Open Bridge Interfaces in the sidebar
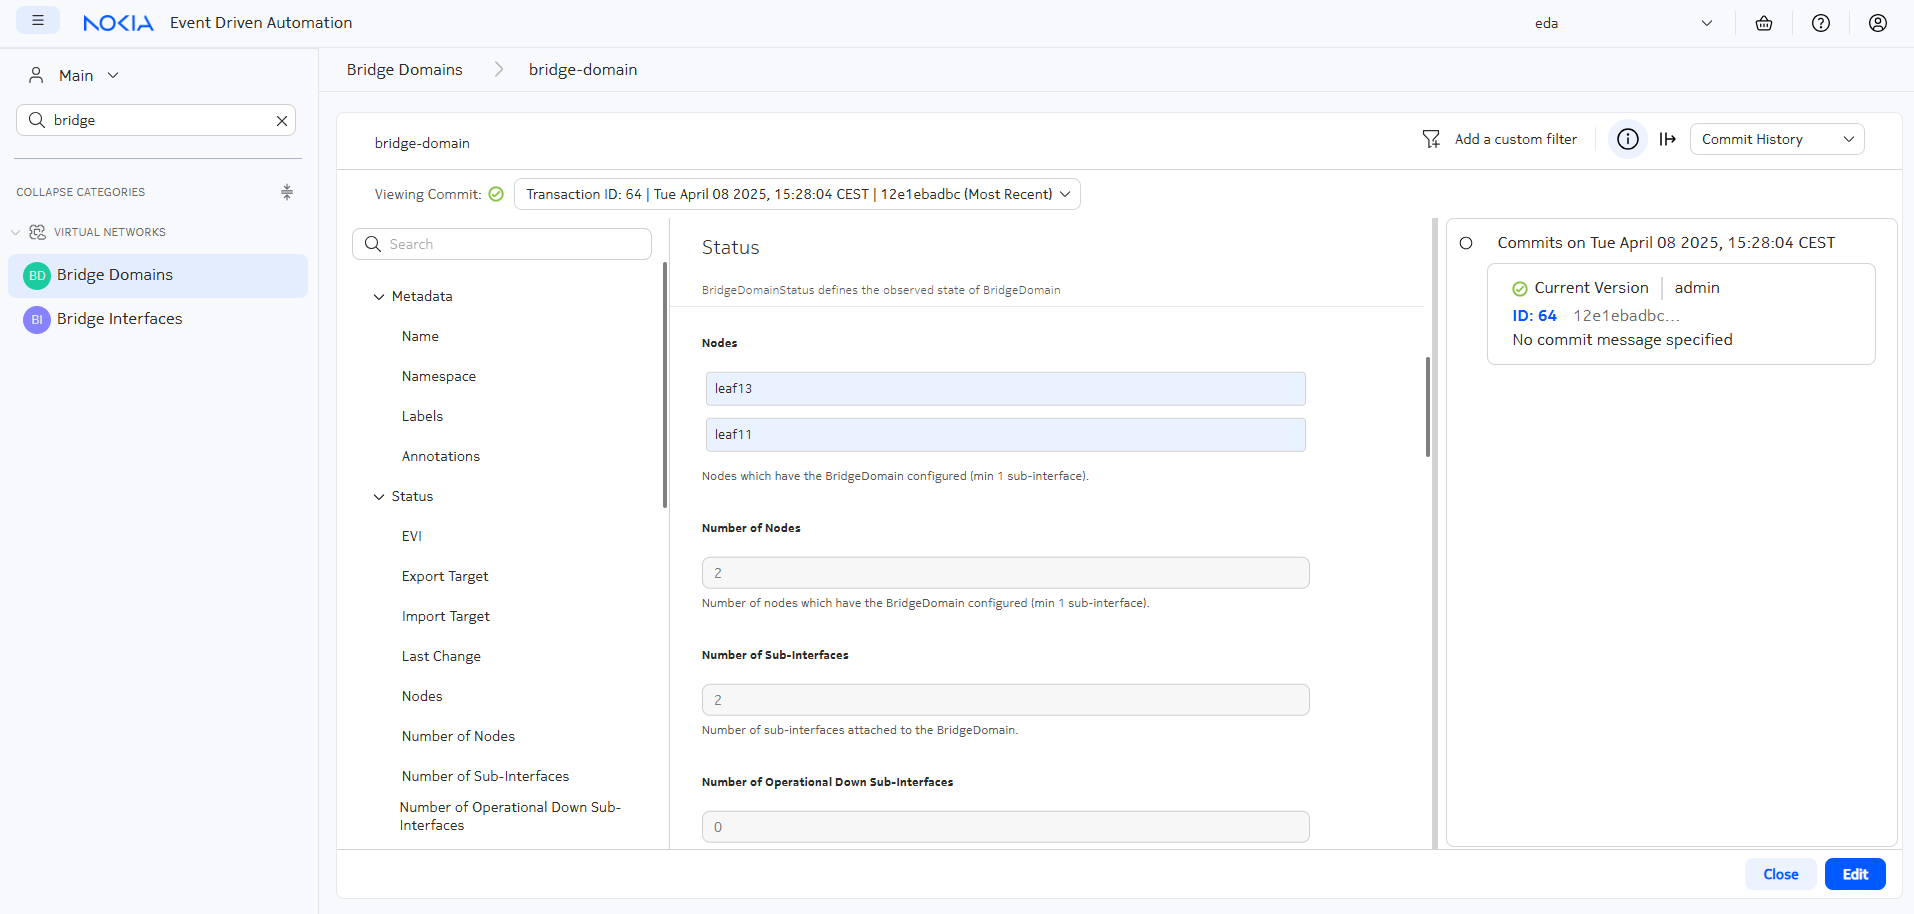 [119, 319]
